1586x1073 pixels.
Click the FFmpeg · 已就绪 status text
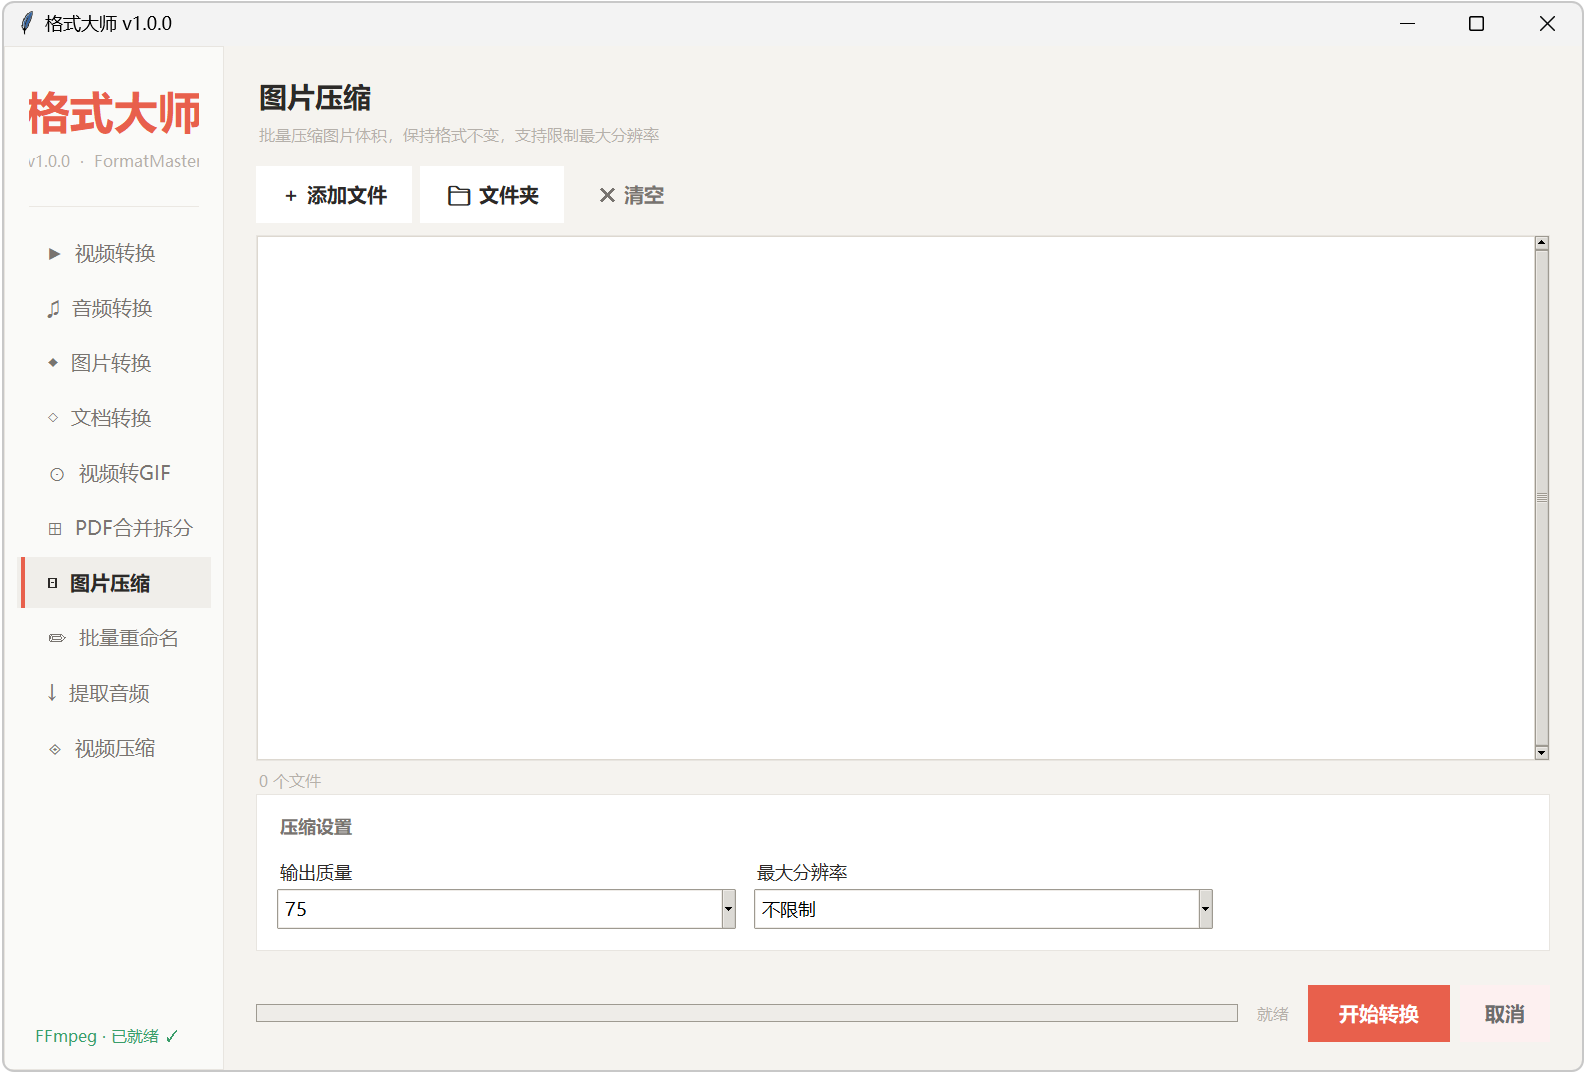point(107,1036)
